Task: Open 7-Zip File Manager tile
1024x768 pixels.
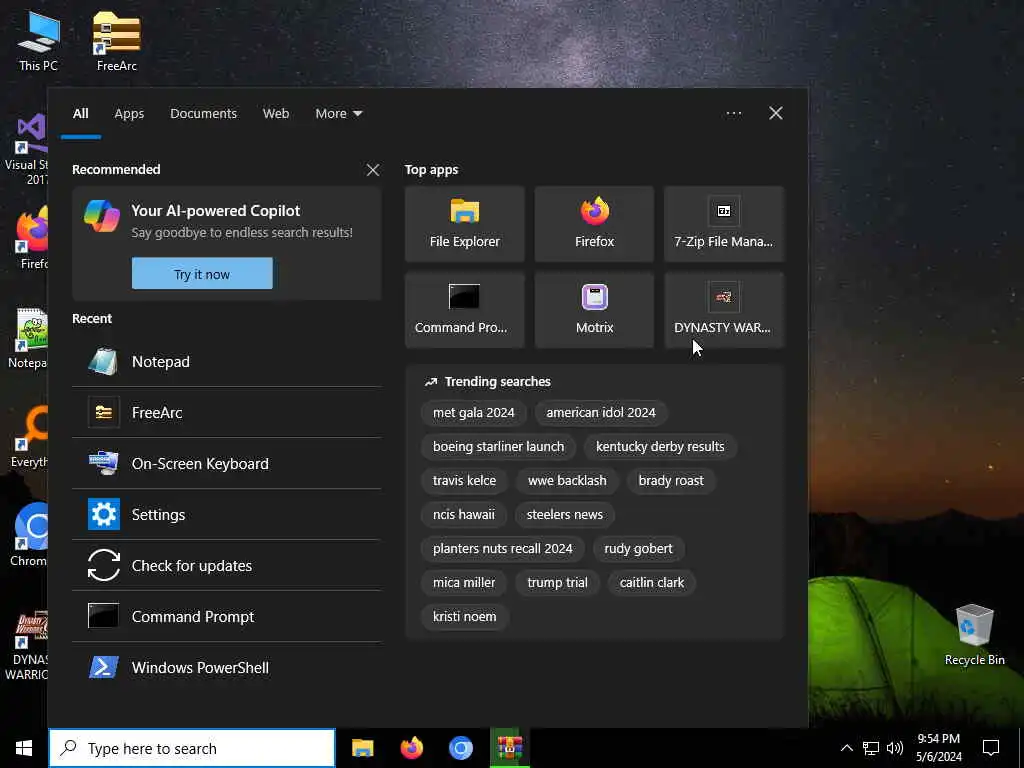Action: (x=724, y=224)
